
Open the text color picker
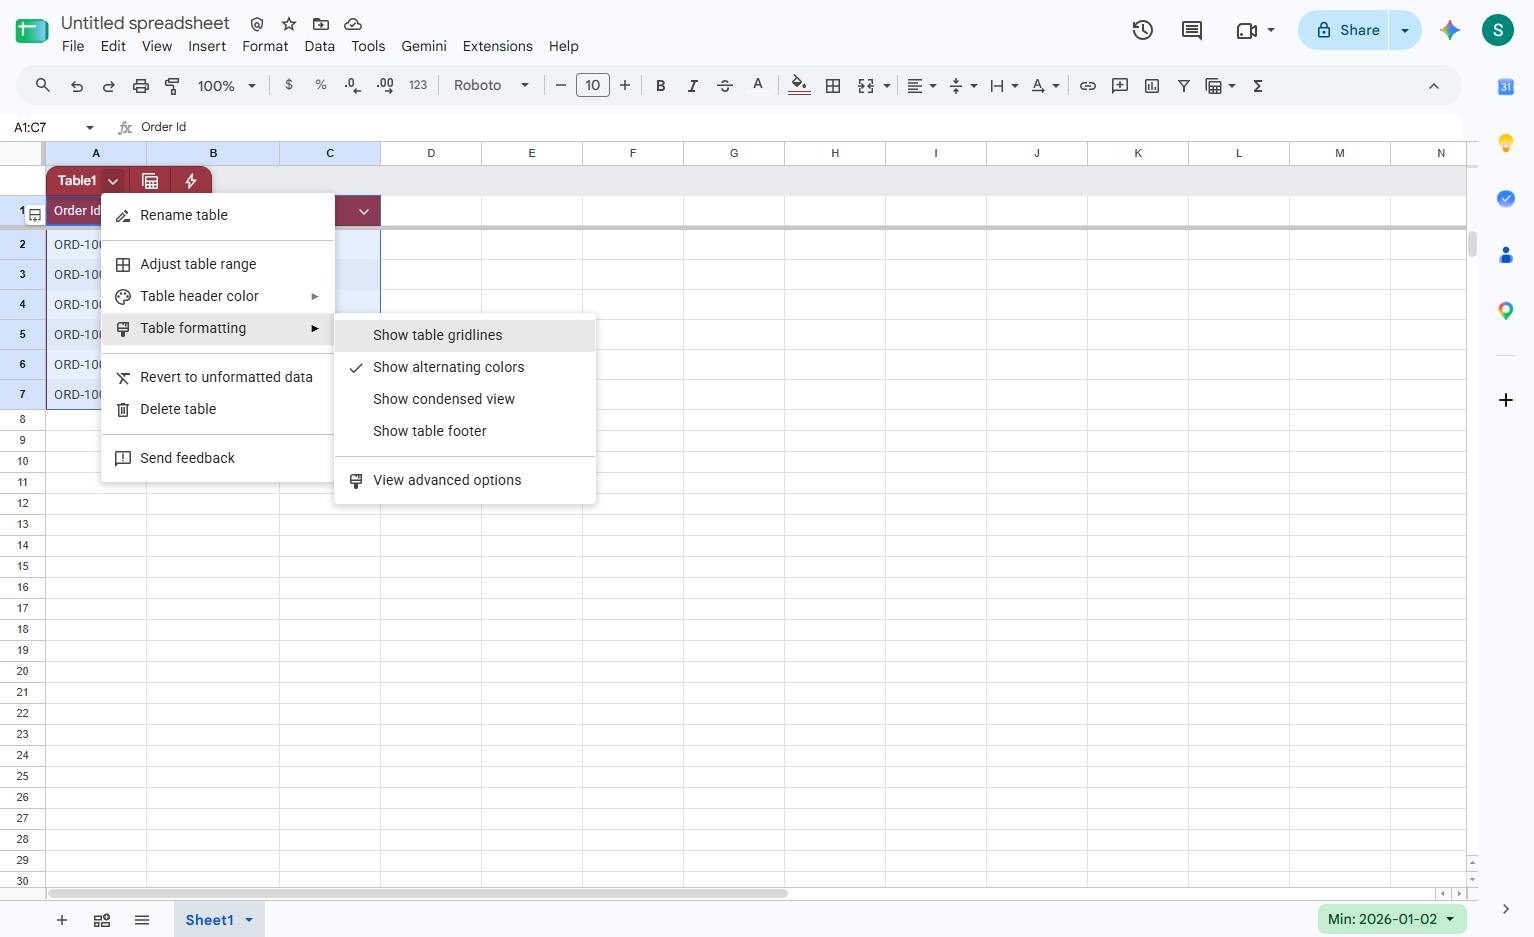(x=758, y=86)
